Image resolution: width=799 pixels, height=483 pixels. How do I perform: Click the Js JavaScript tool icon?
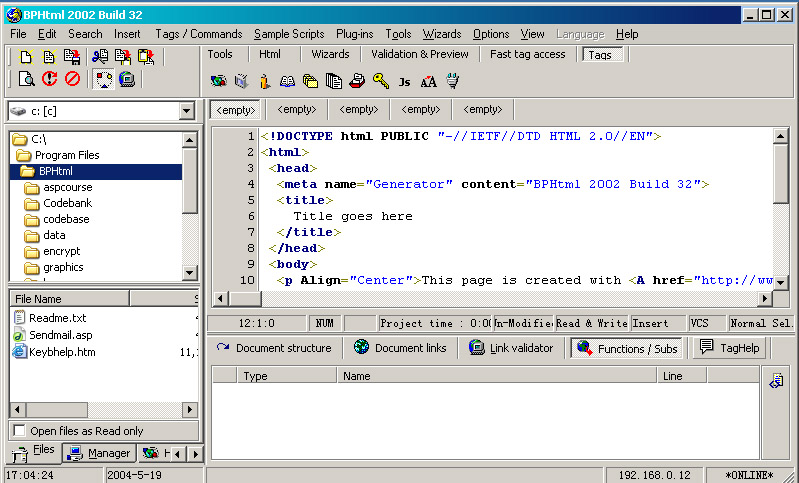click(405, 82)
